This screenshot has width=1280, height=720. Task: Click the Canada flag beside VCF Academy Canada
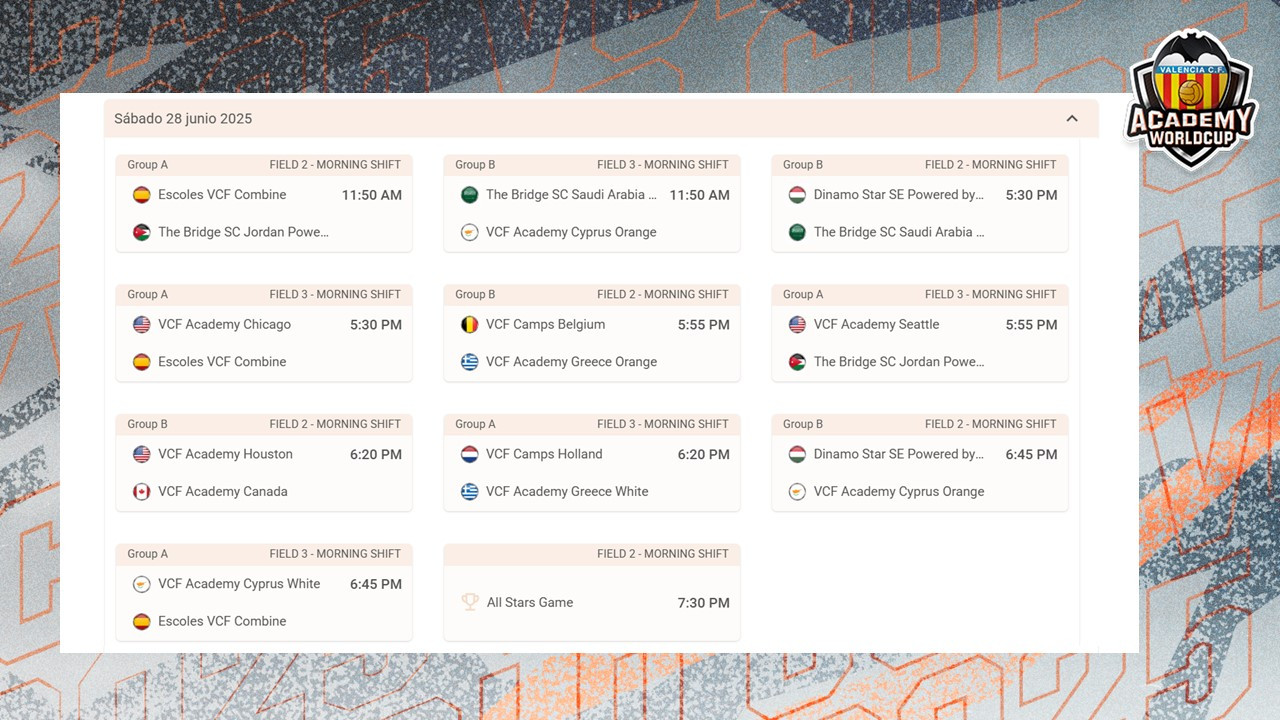[142, 492]
